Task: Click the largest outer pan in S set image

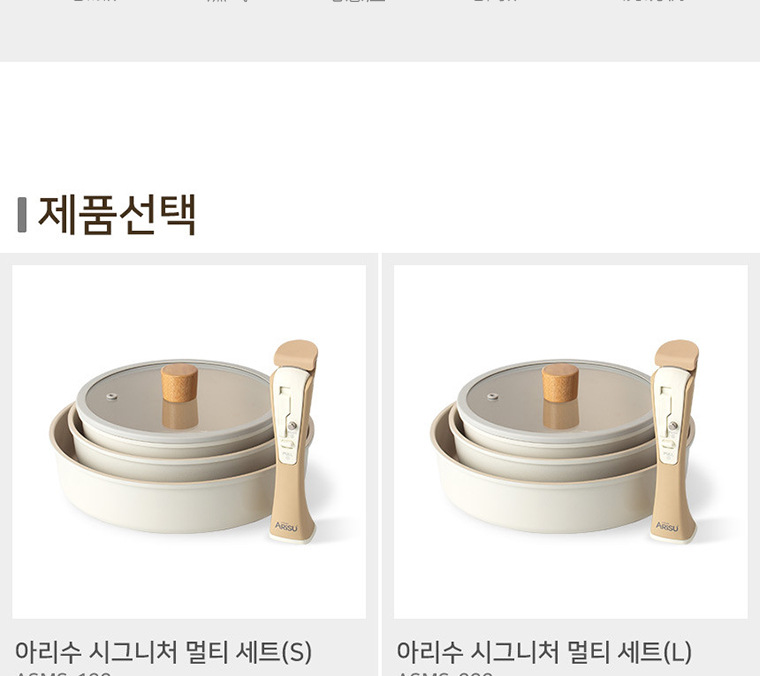Action: pos(160,502)
